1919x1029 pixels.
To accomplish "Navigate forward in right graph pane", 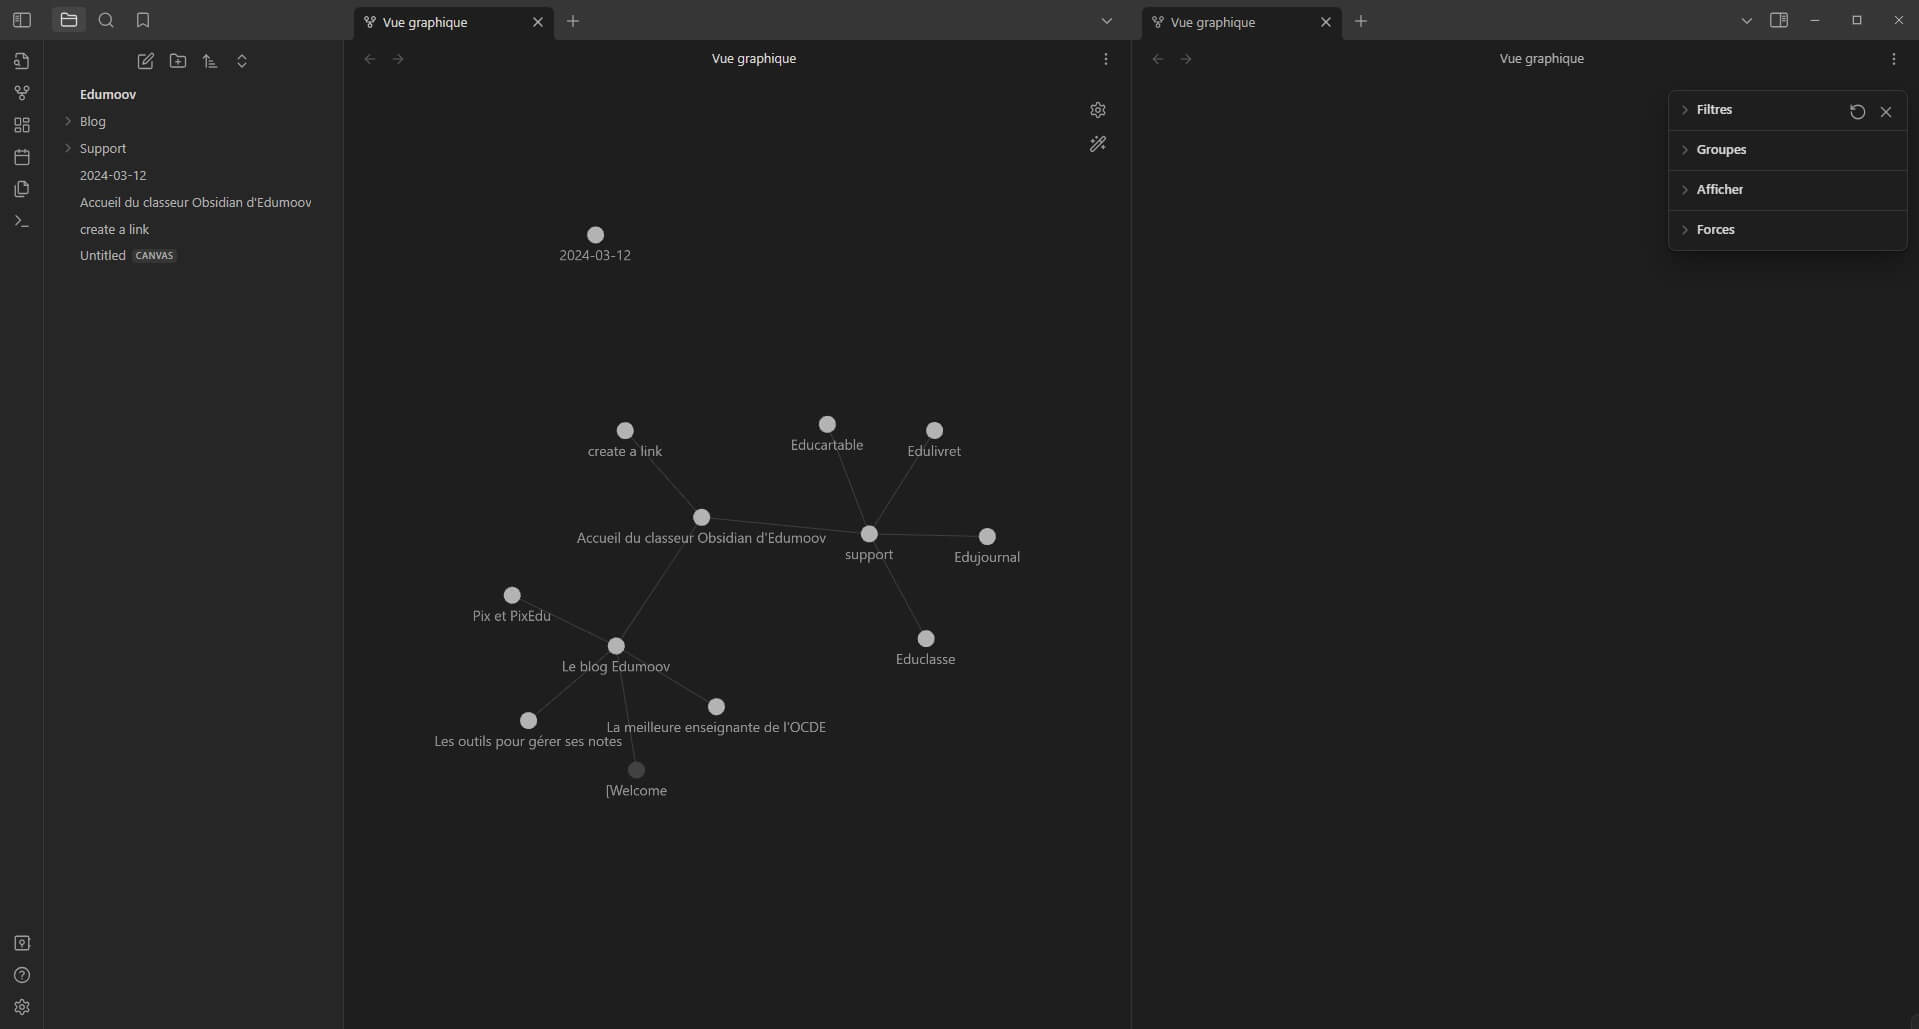I will 1186,59.
